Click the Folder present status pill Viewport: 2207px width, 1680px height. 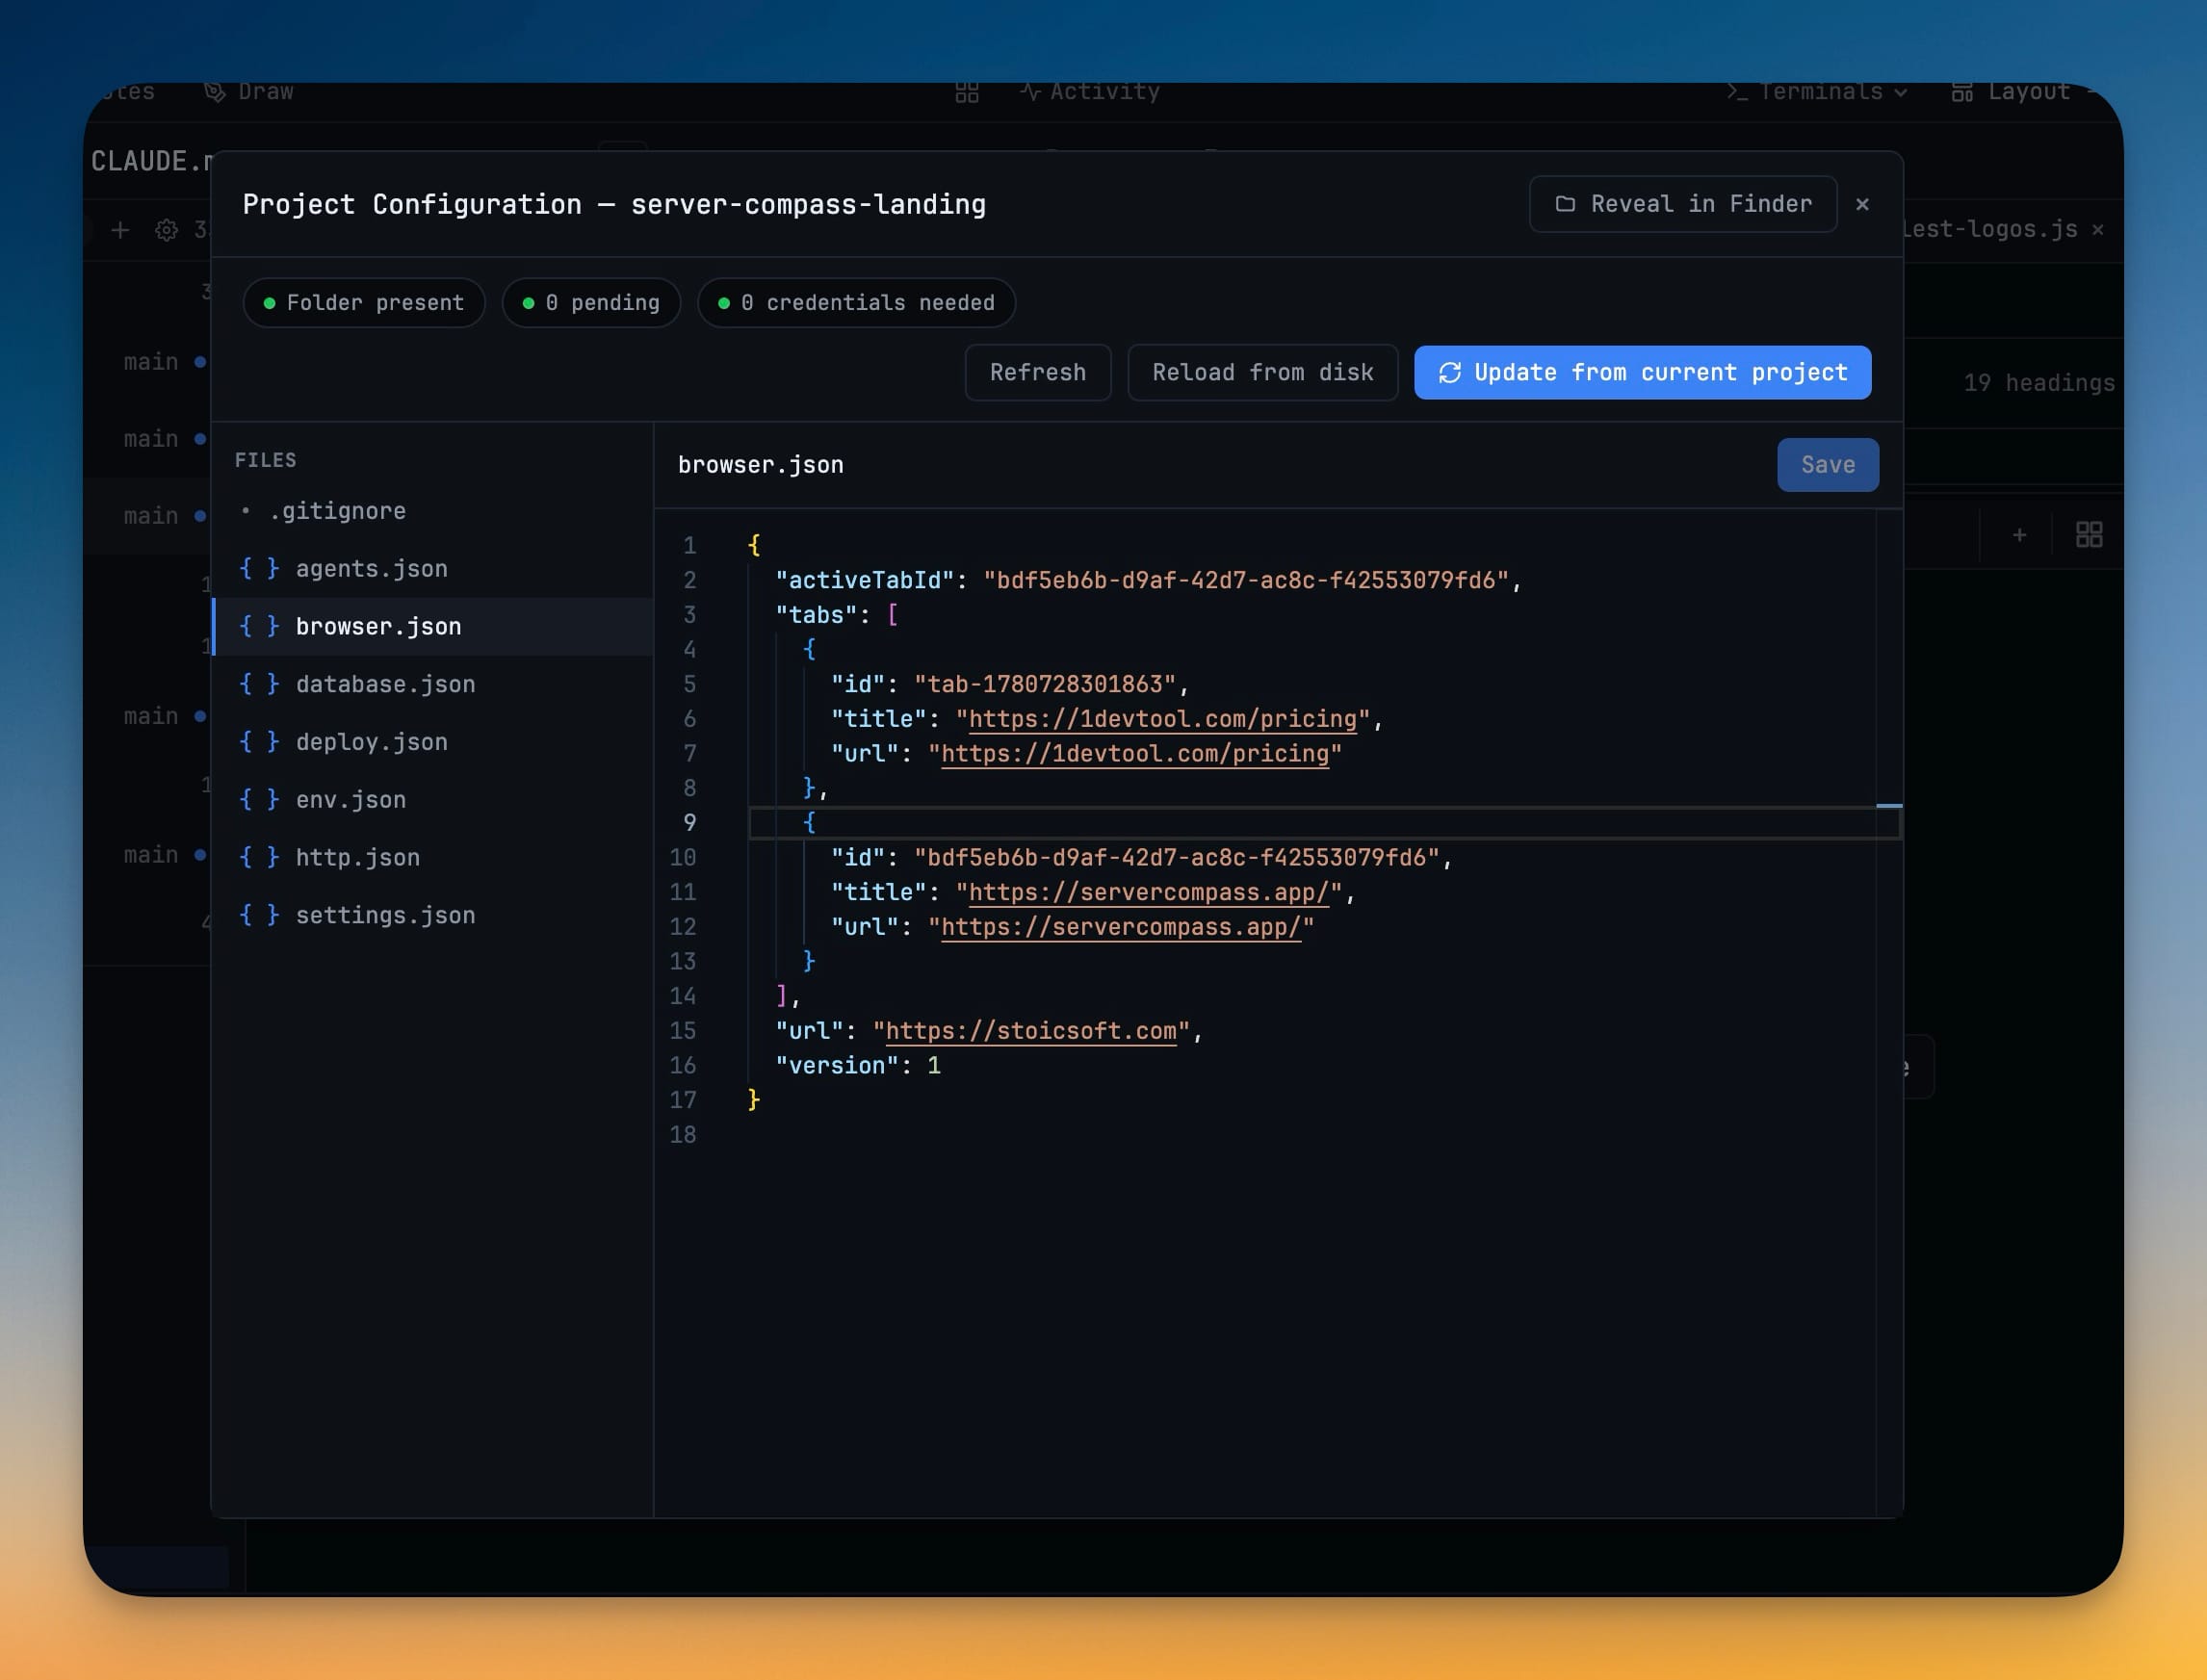(x=364, y=303)
